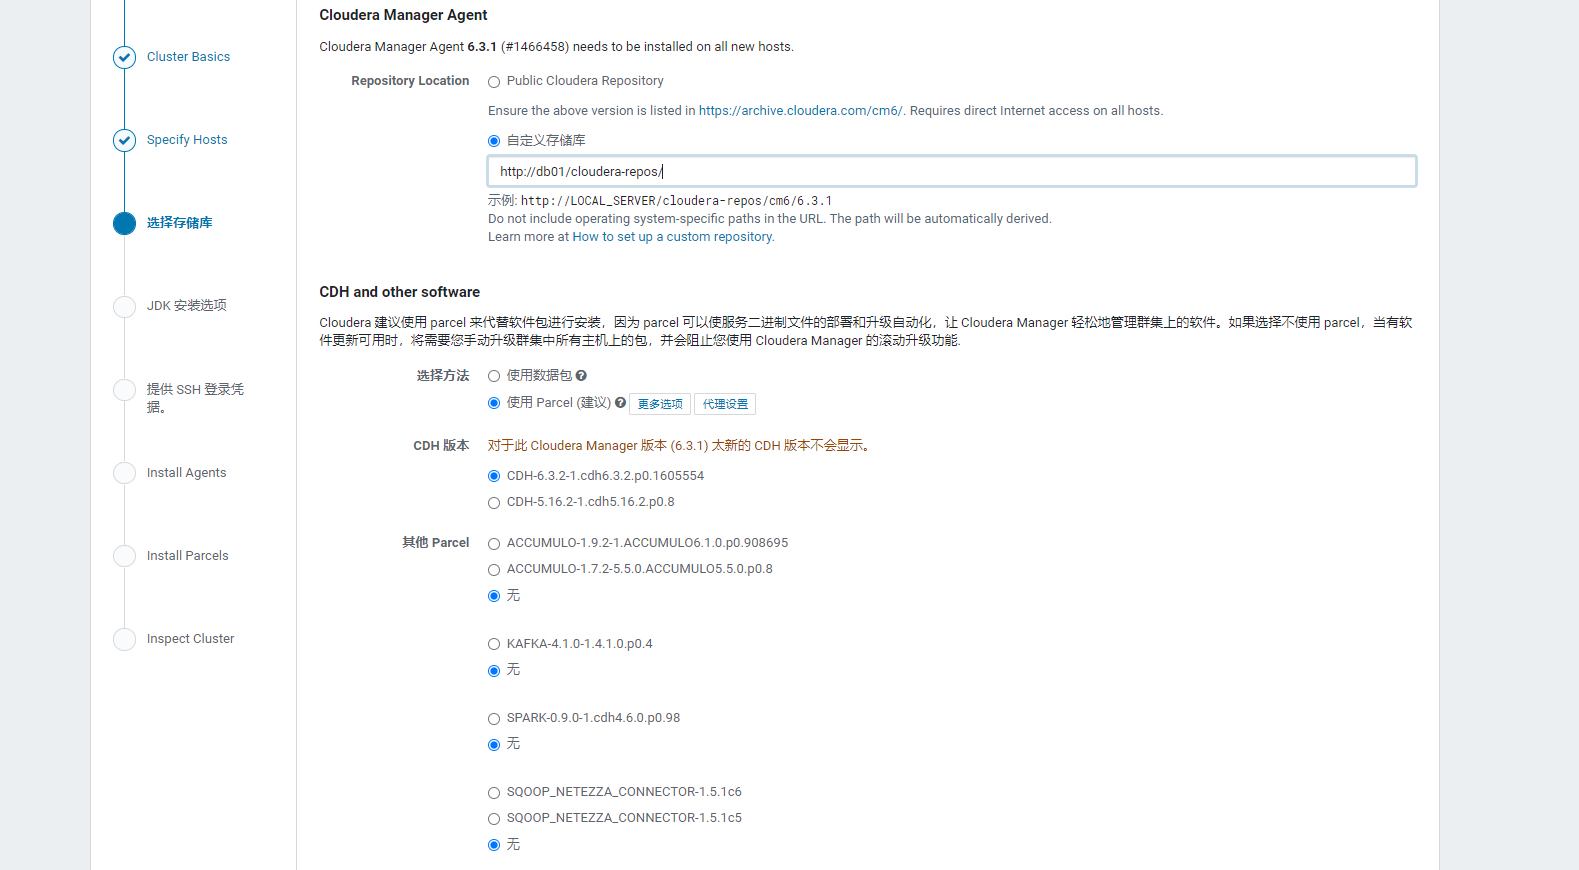Screen dimensions: 1579x870
Task: Click help icon next to 使用 Parcel (建议)
Action: [x=620, y=403]
